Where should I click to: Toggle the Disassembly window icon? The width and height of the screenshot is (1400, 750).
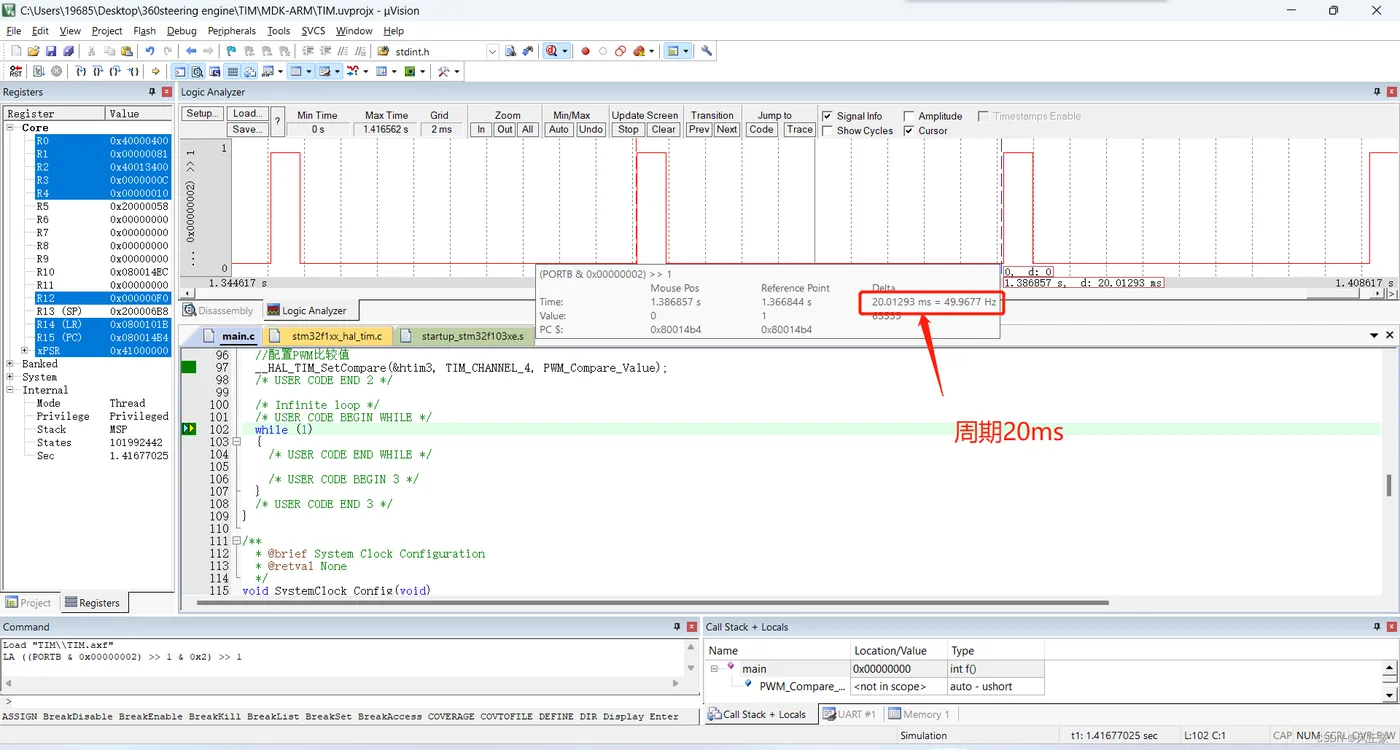click(198, 72)
